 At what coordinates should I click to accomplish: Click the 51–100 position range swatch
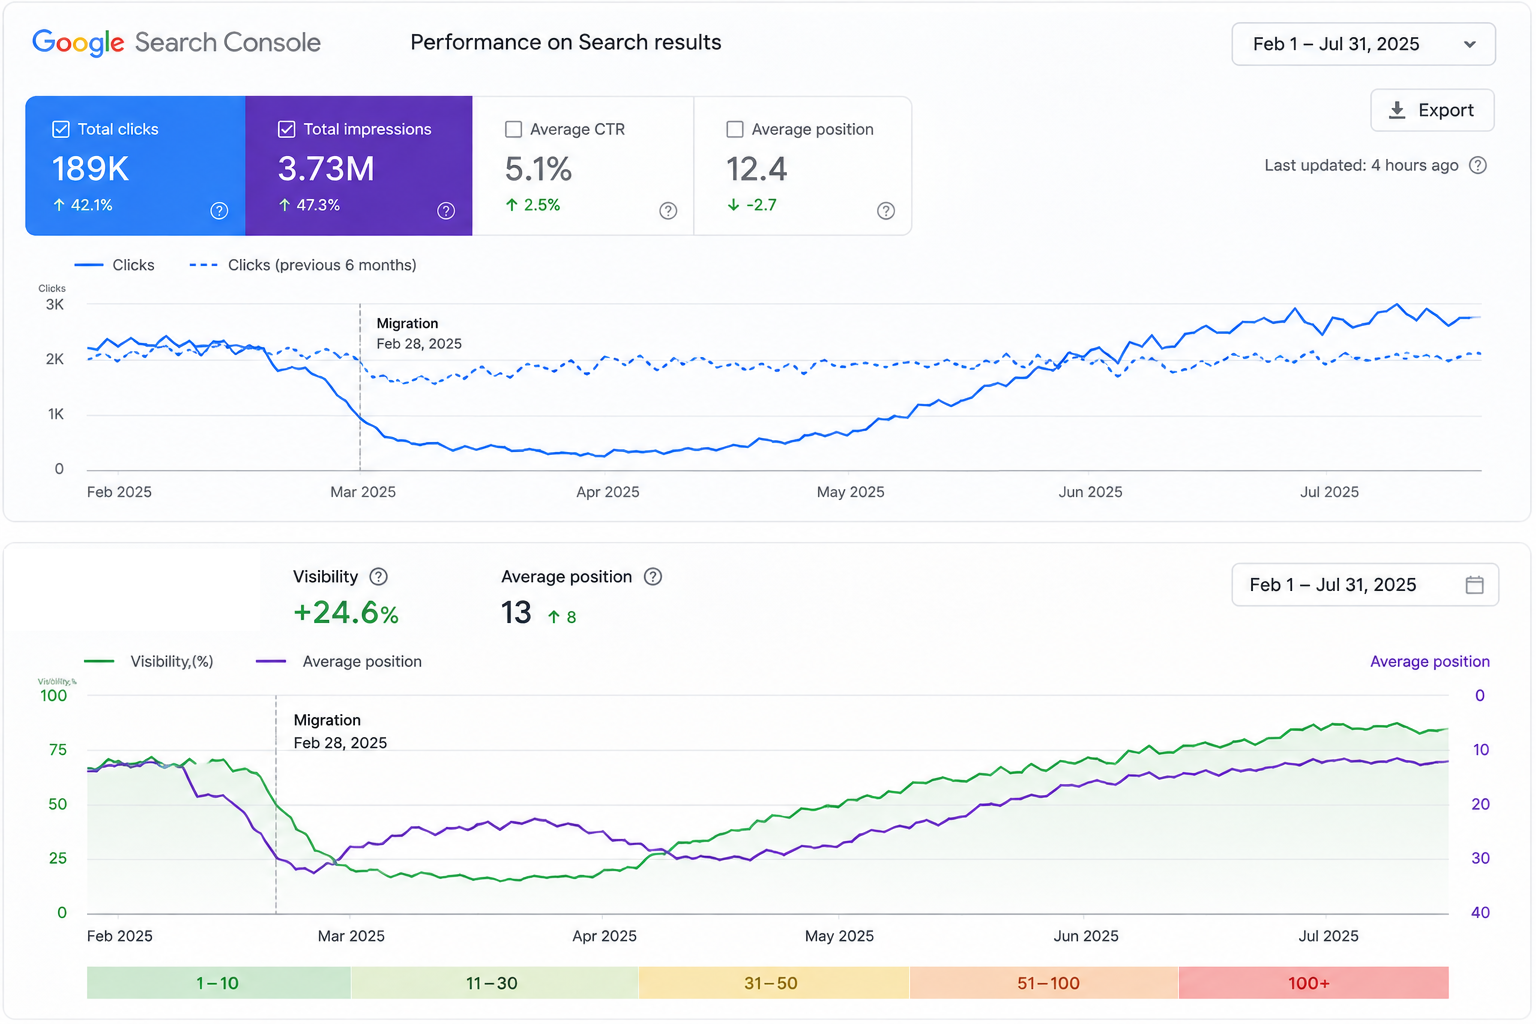(x=1044, y=983)
